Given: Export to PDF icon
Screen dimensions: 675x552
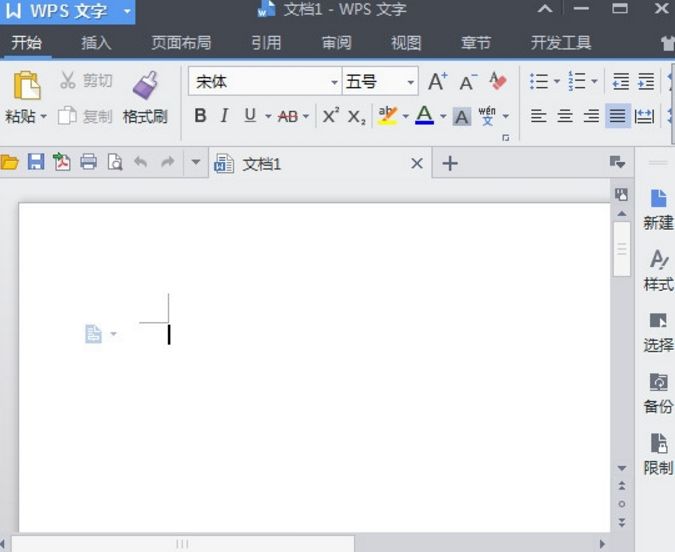Looking at the screenshot, I should pos(62,162).
